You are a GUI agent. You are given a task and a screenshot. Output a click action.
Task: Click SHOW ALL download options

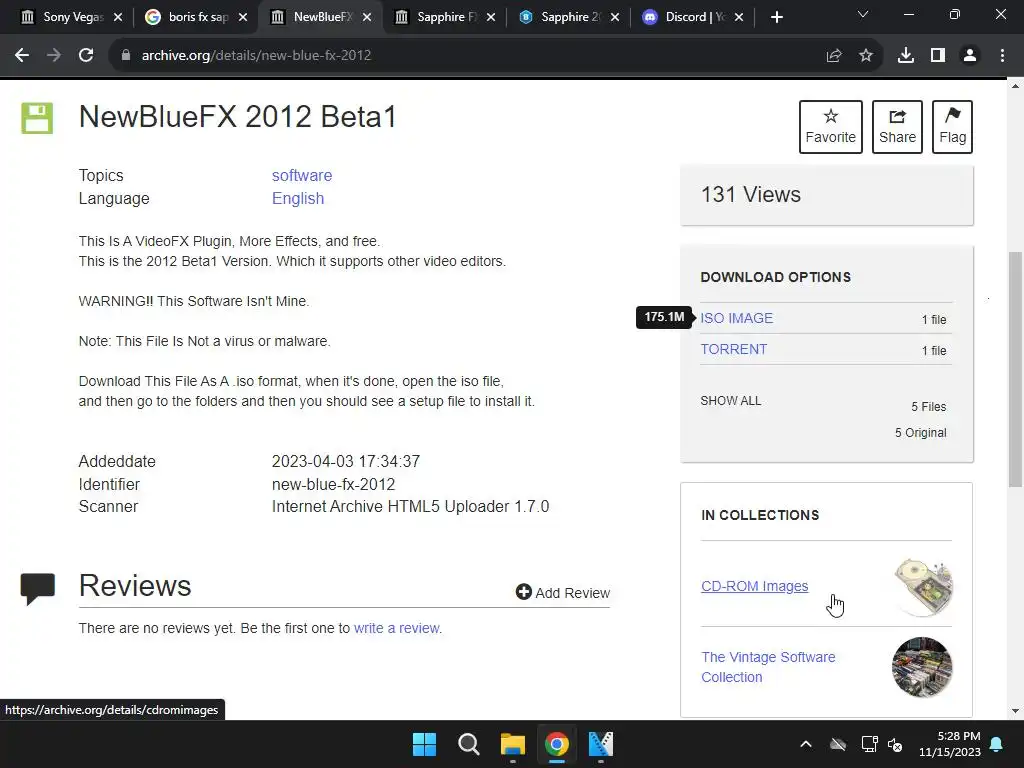[x=731, y=401]
